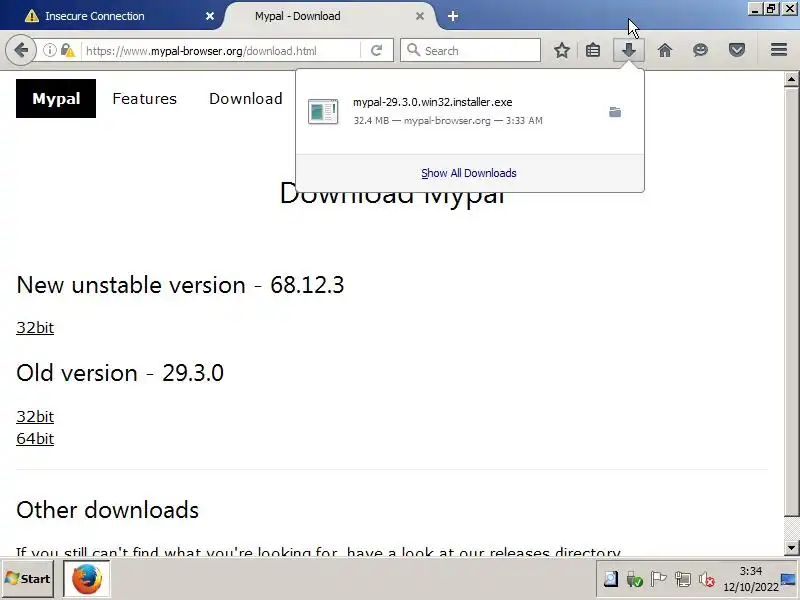Viewport: 800px width, 600px height.
Task: Switch to the Insecure Connection tab
Action: pos(111,16)
